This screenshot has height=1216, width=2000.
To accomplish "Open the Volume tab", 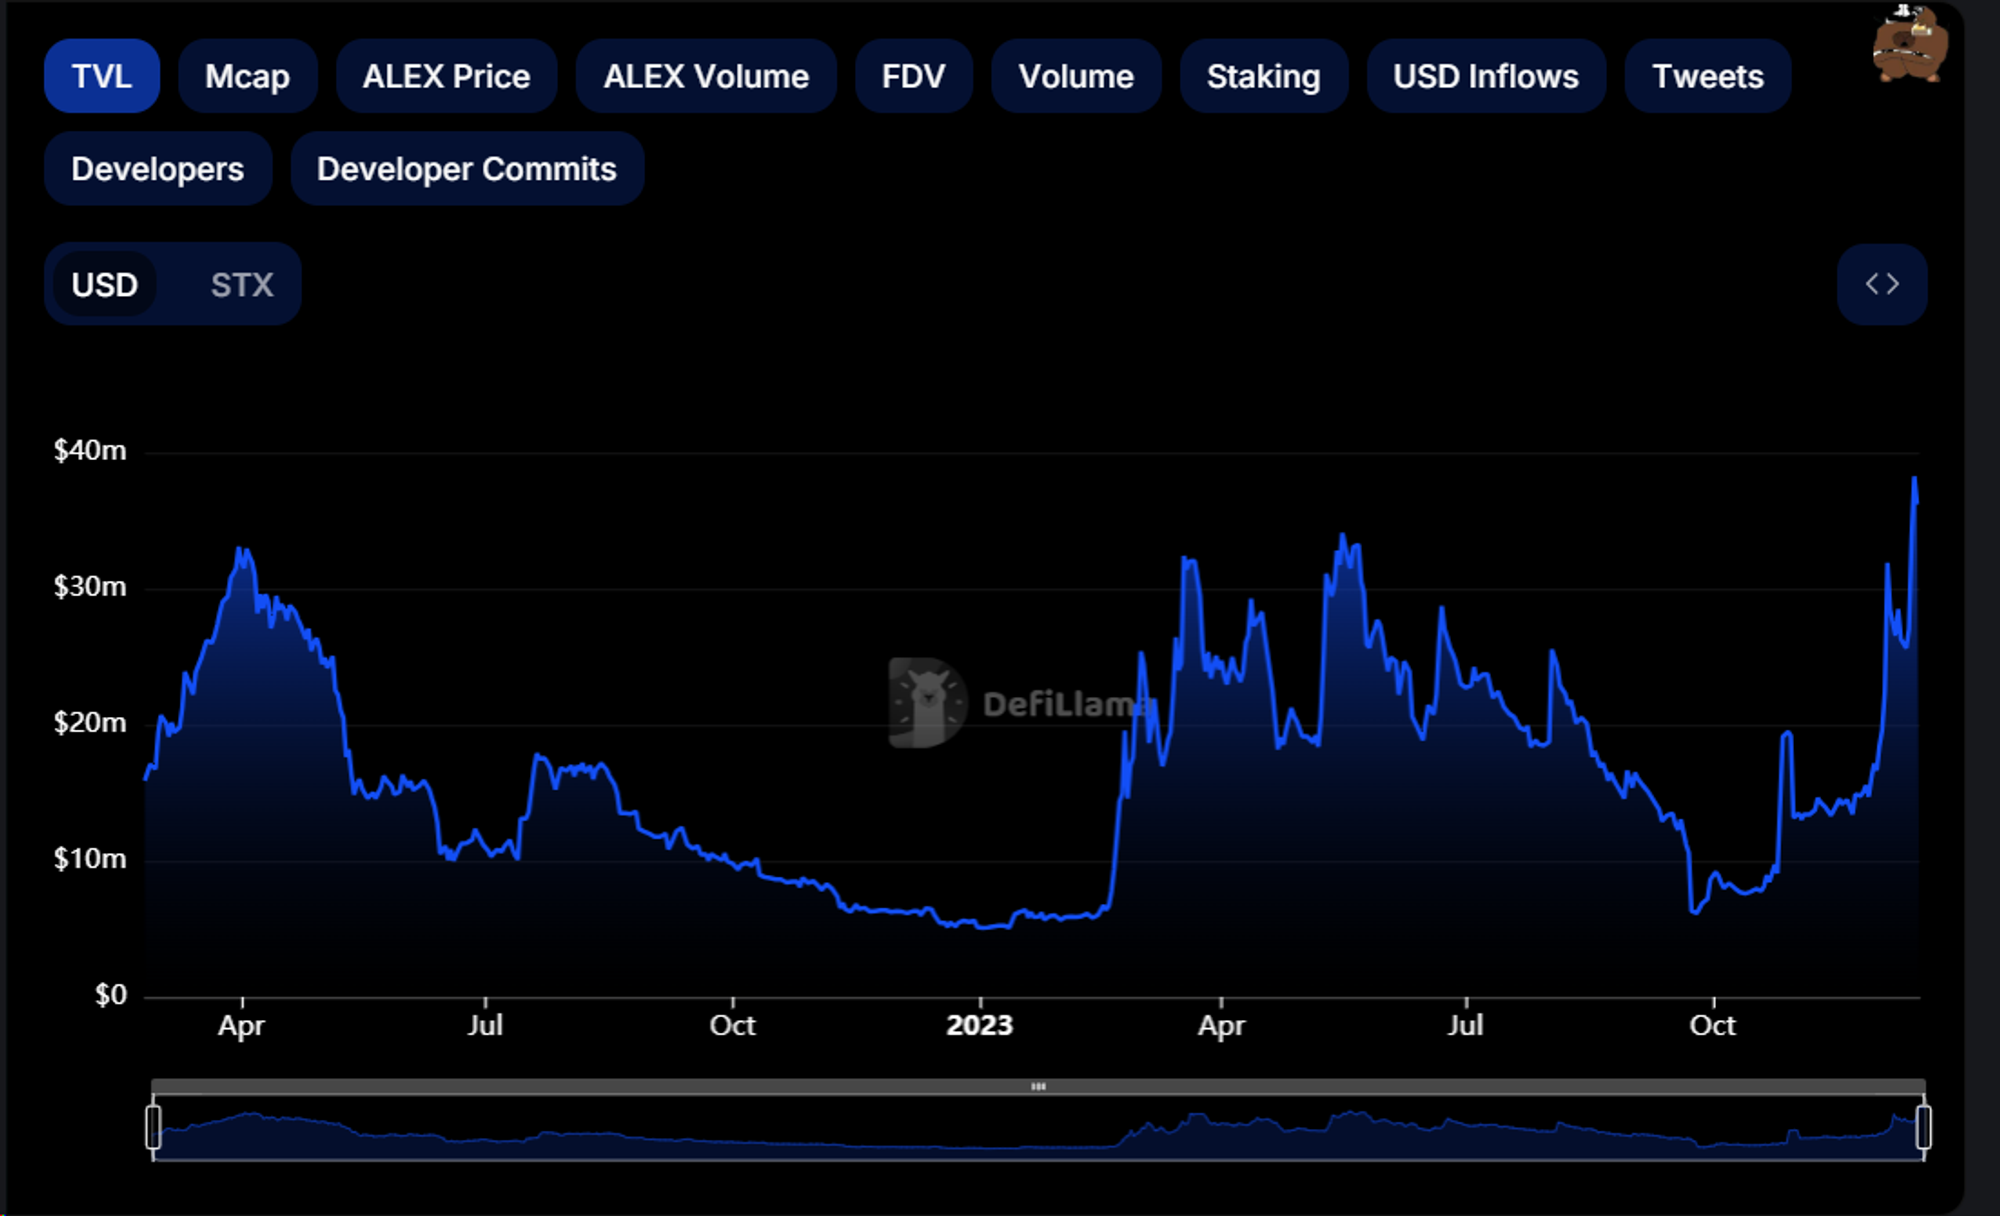I will 1075,75.
